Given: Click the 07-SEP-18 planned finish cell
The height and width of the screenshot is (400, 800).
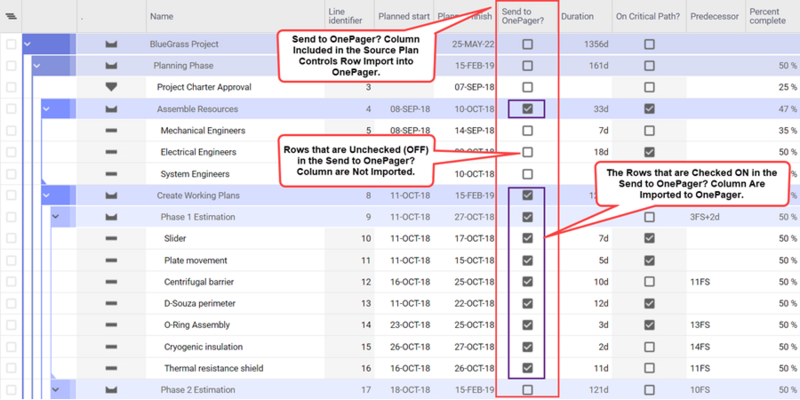Looking at the screenshot, I should (x=474, y=87).
